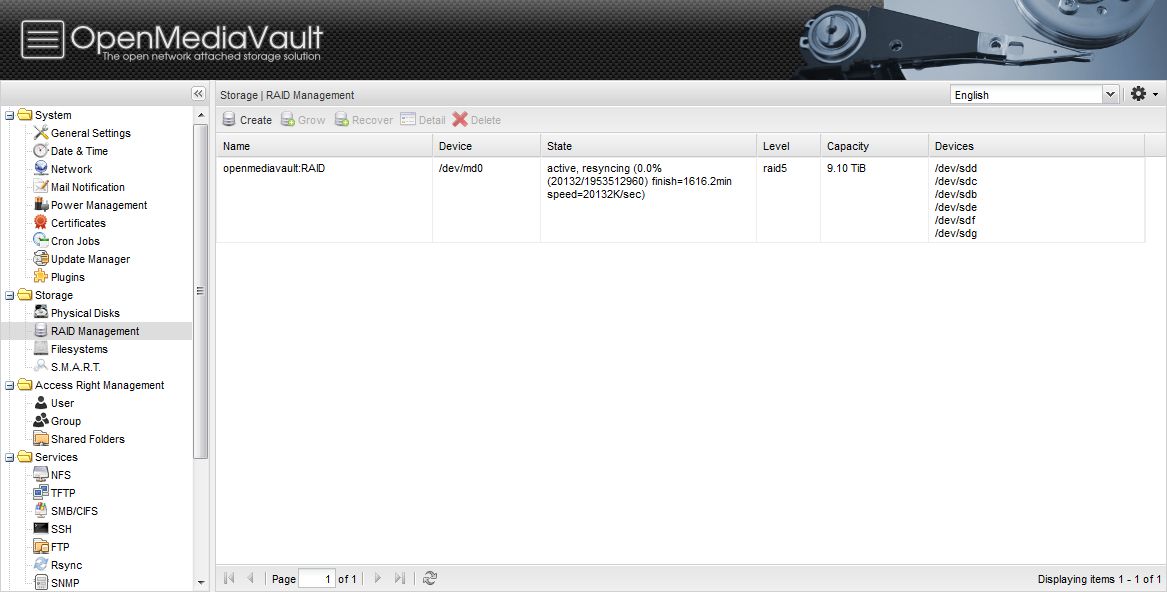Sort by Name column header

coord(324,146)
